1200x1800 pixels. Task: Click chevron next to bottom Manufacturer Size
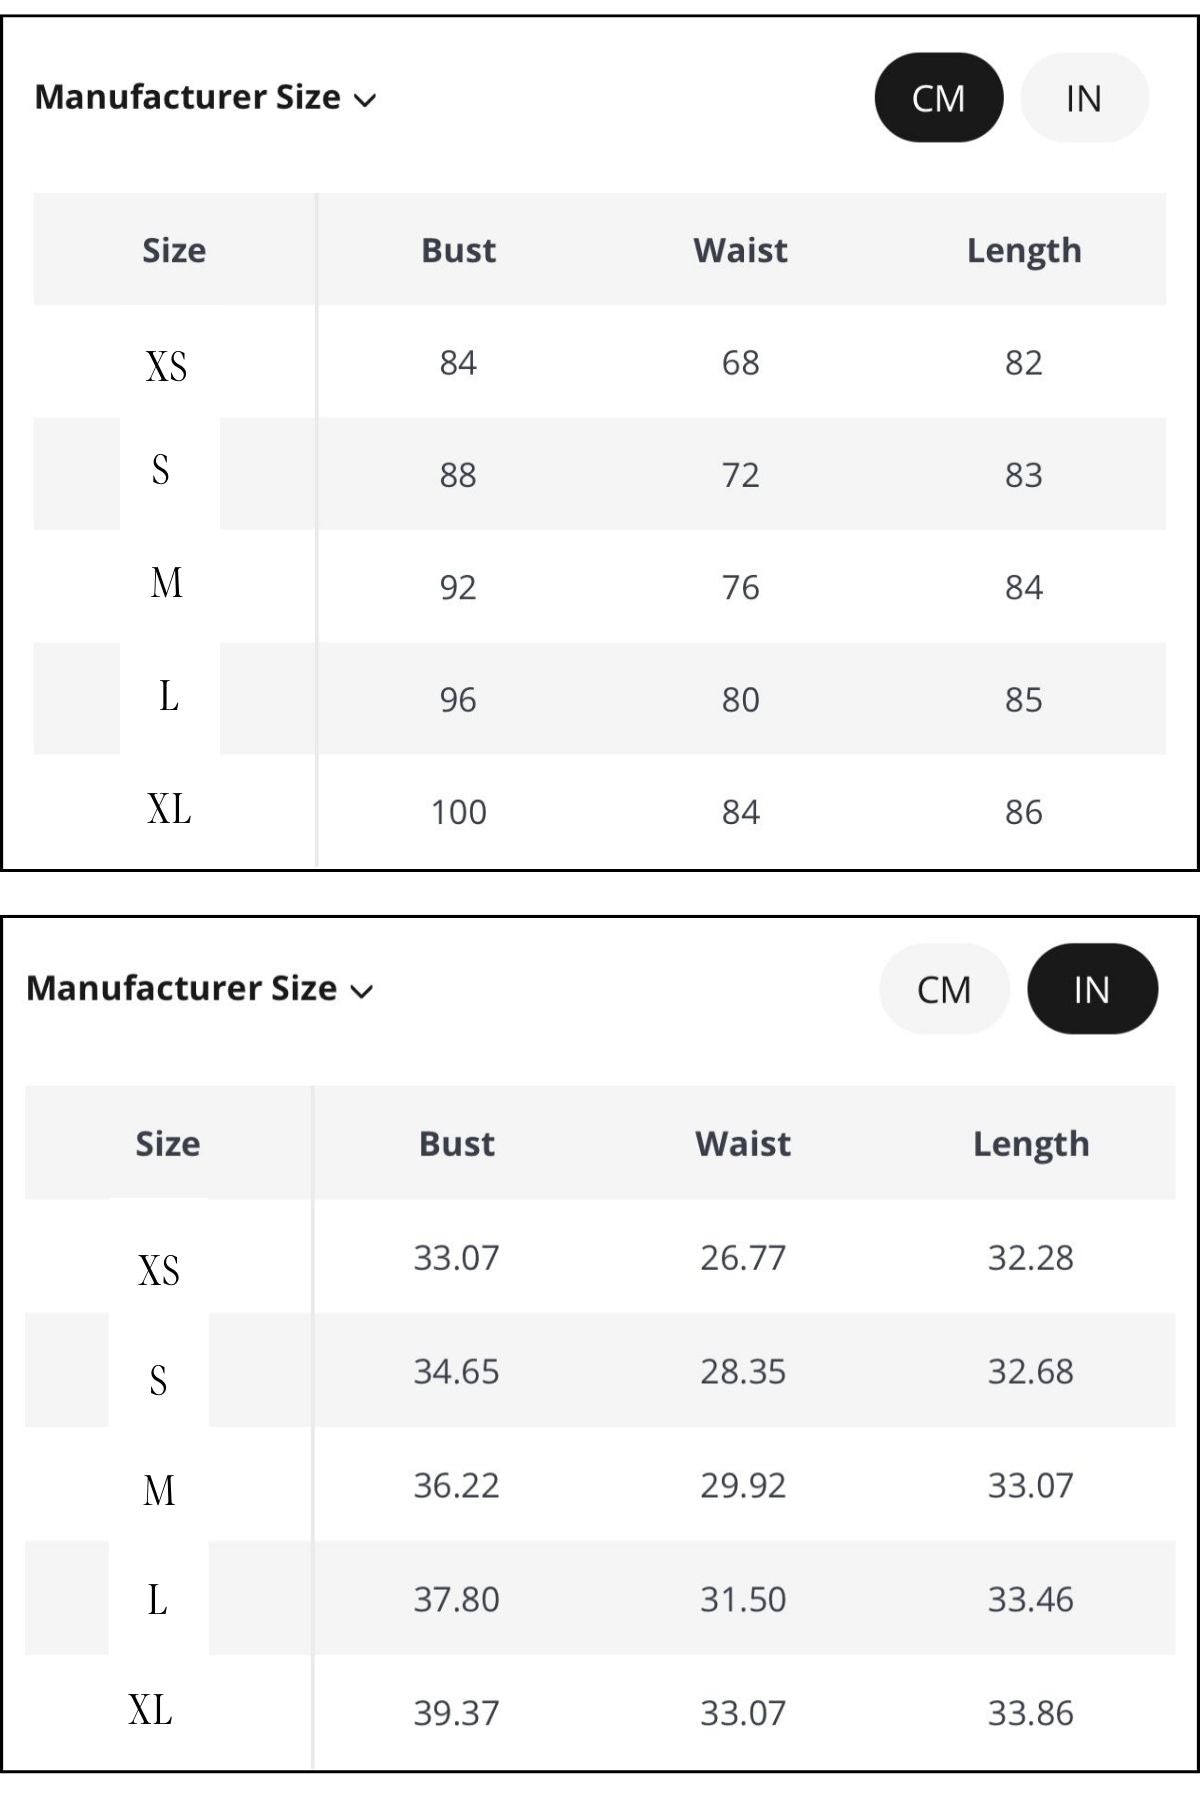pos(362,991)
